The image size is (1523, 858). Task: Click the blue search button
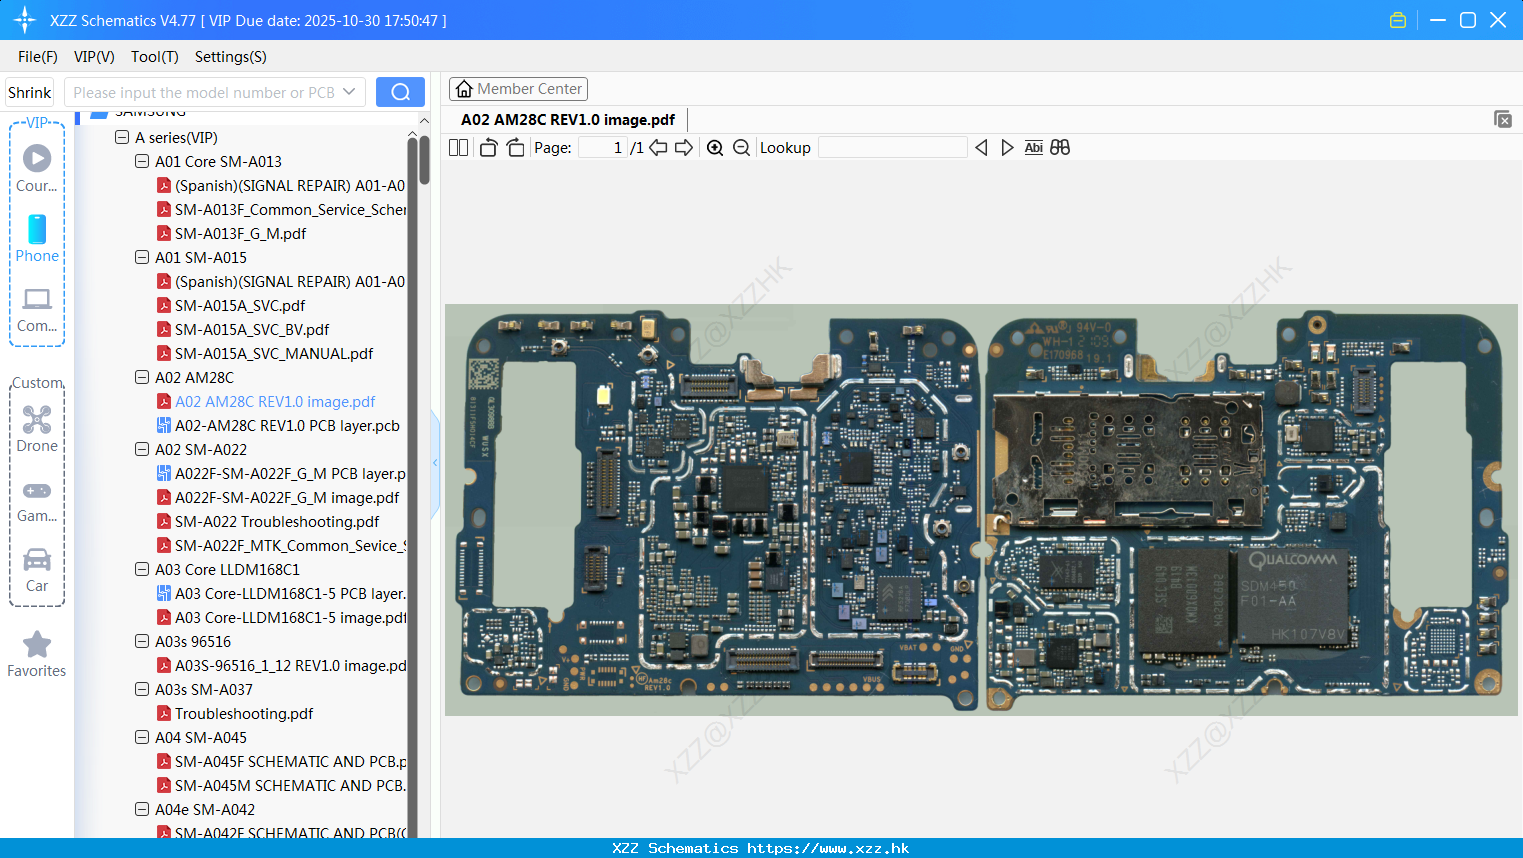tap(400, 92)
